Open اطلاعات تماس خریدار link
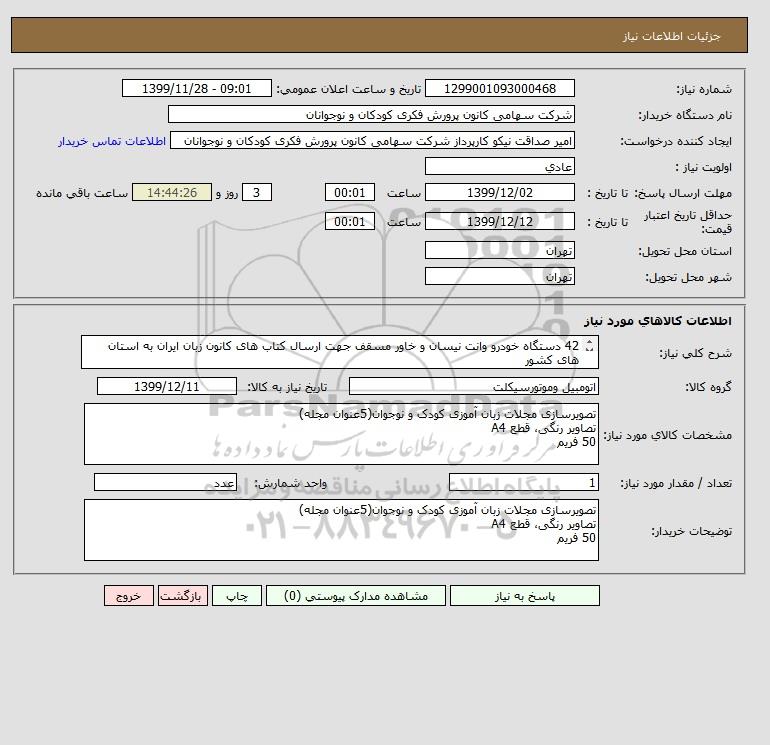Viewport: 770px width, 745px height. (x=111, y=141)
